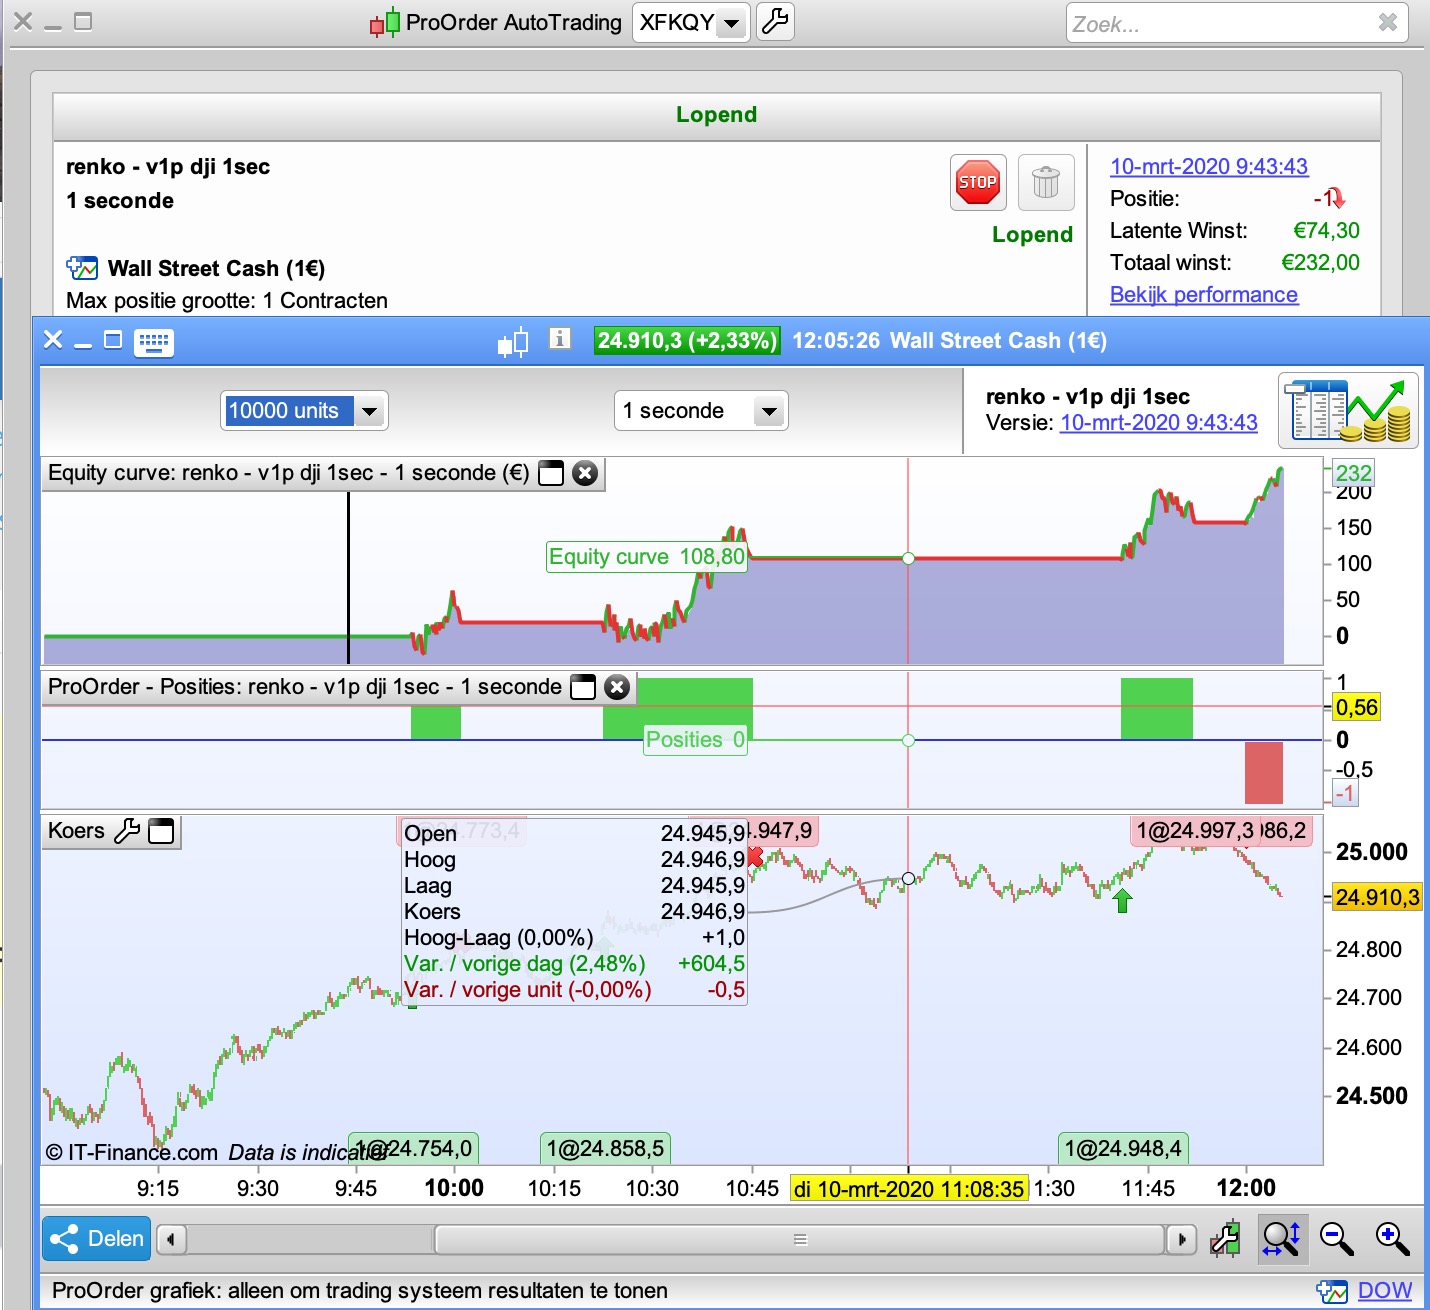The width and height of the screenshot is (1430, 1310).
Task: Open the Bekijk performance link
Action: pos(1204,295)
